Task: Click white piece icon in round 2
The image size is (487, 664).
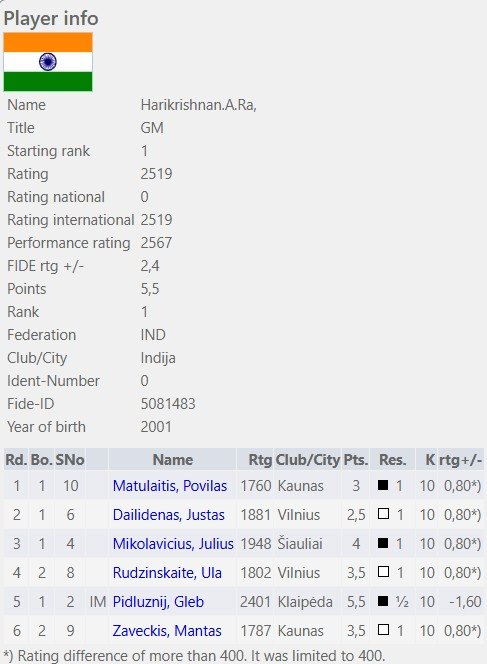Action: pos(383,514)
